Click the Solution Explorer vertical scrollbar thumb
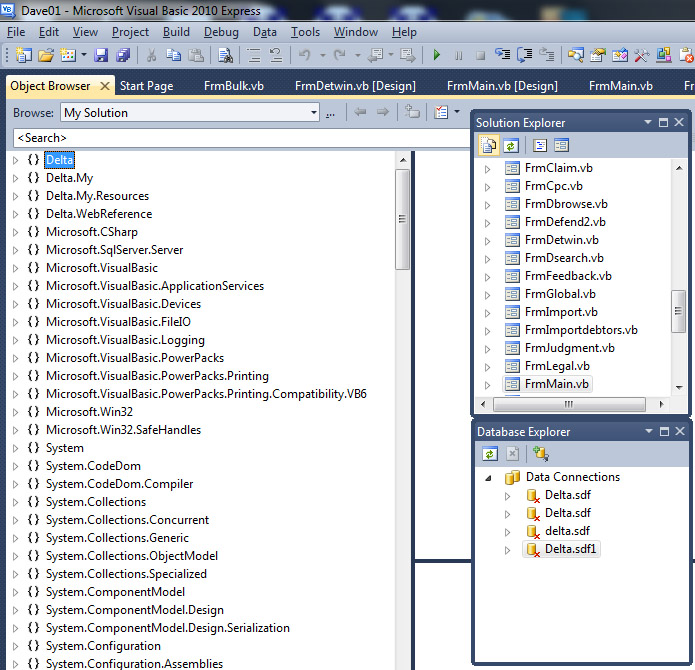Image resolution: width=695 pixels, height=670 pixels. pyautogui.click(x=678, y=311)
